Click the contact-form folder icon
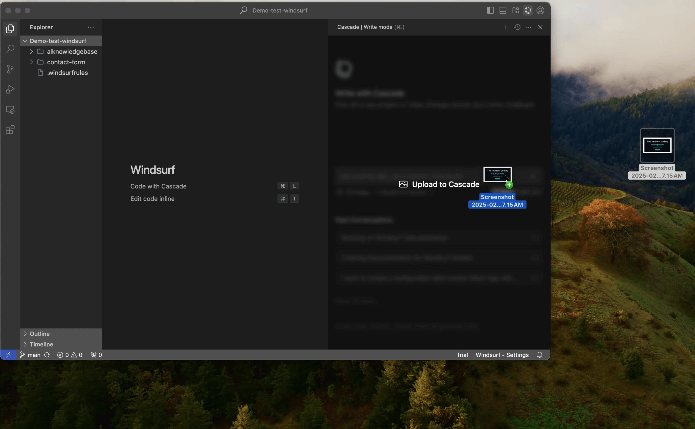695x429 pixels. click(40, 62)
